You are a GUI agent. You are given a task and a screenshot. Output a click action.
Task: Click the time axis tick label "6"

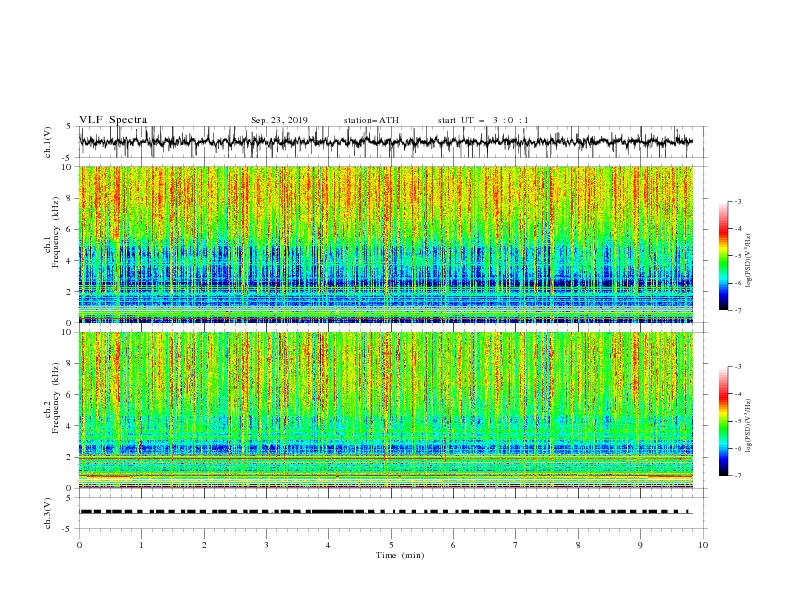pyautogui.click(x=453, y=545)
